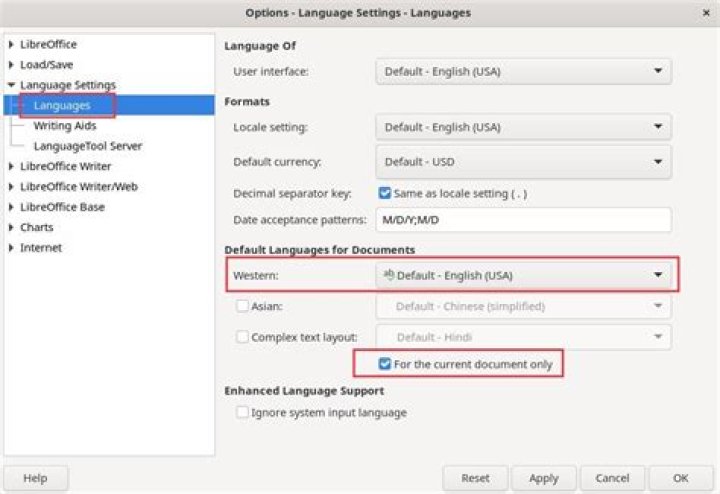
Task: Click the Cancel button
Action: 613,478
